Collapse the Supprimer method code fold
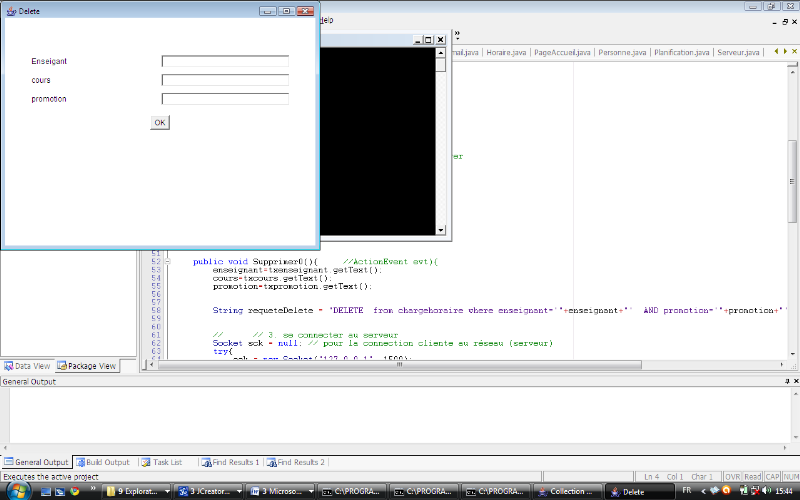 pos(167,262)
